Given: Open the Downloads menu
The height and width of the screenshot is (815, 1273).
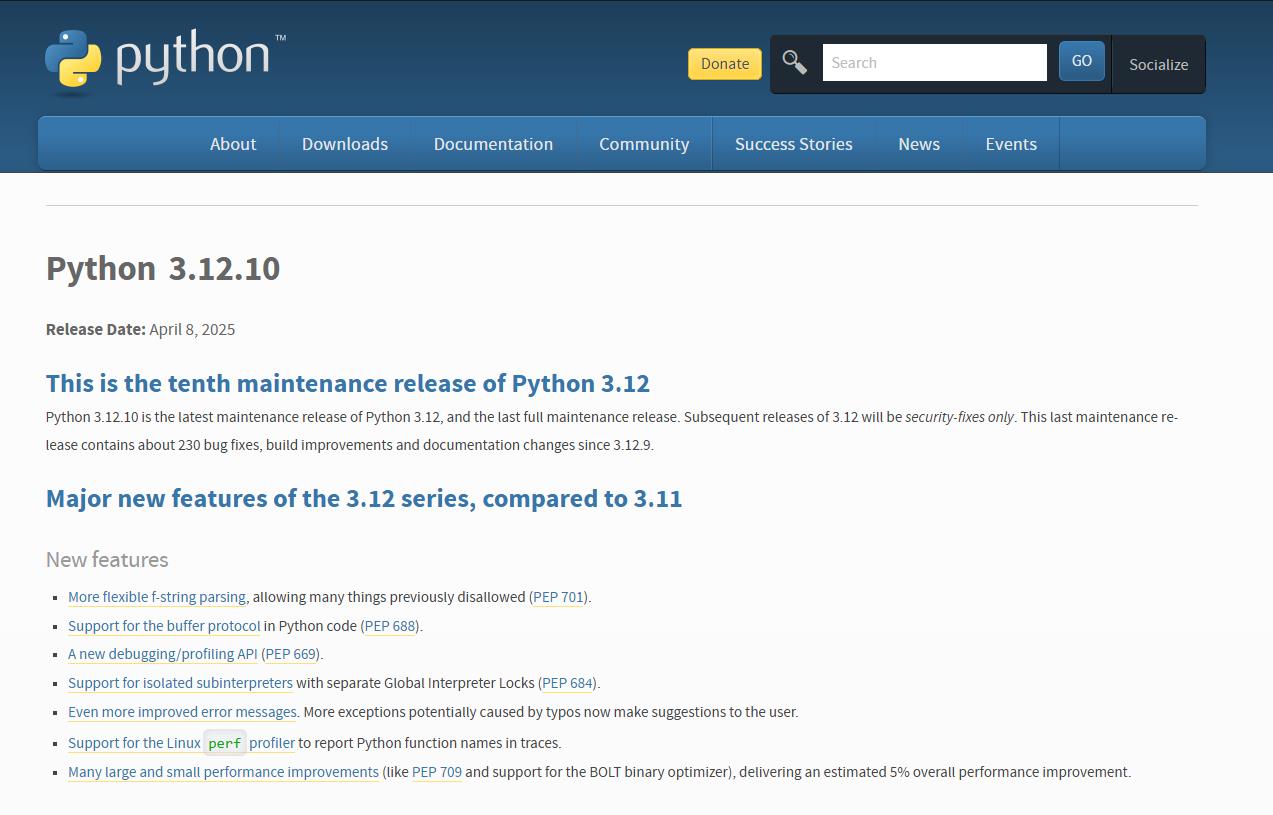Looking at the screenshot, I should [x=345, y=144].
